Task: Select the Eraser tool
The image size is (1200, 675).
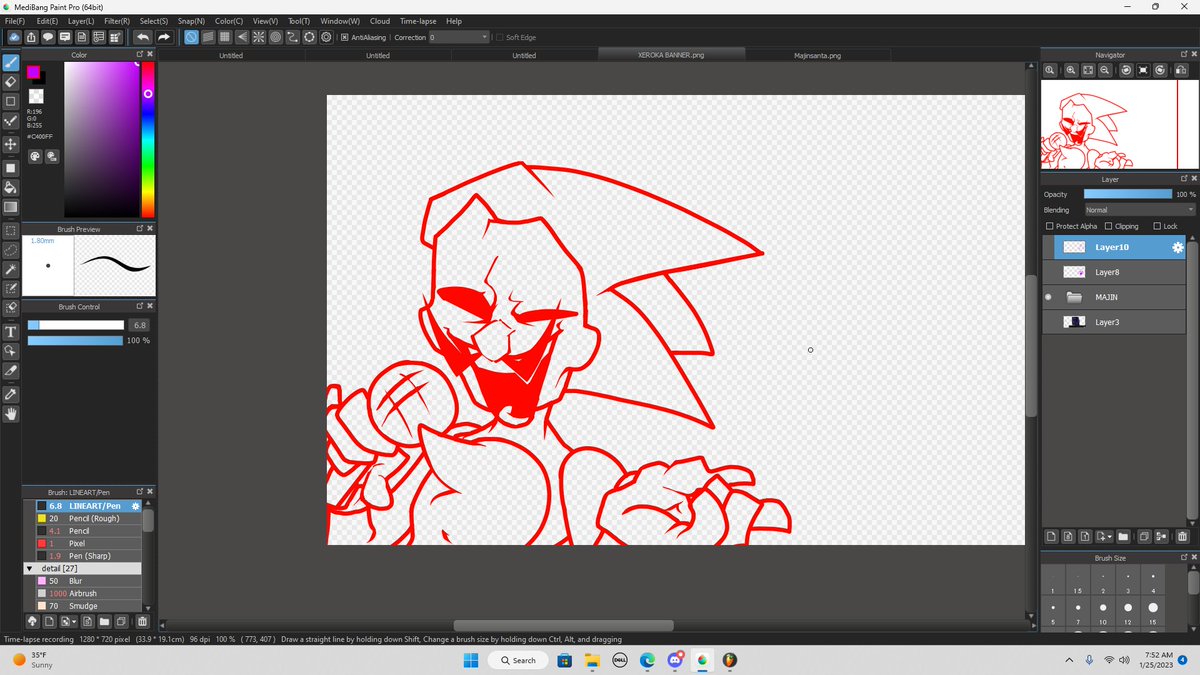Action: coord(11,82)
